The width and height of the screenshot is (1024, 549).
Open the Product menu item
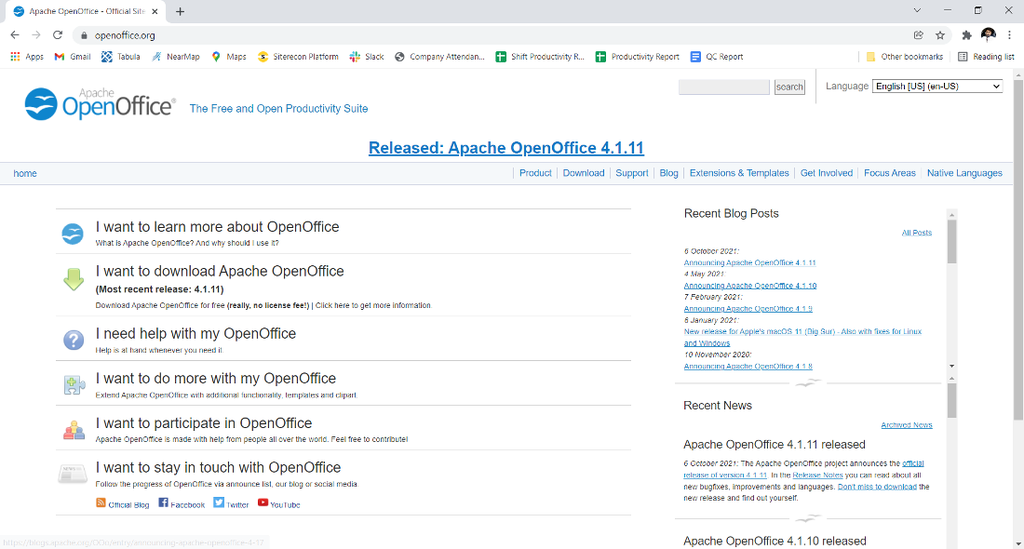536,173
